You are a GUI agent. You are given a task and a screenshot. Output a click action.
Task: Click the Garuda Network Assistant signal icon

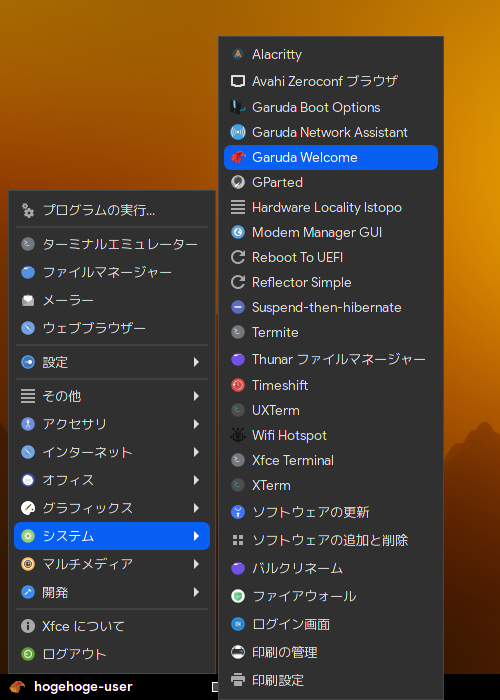coord(238,132)
